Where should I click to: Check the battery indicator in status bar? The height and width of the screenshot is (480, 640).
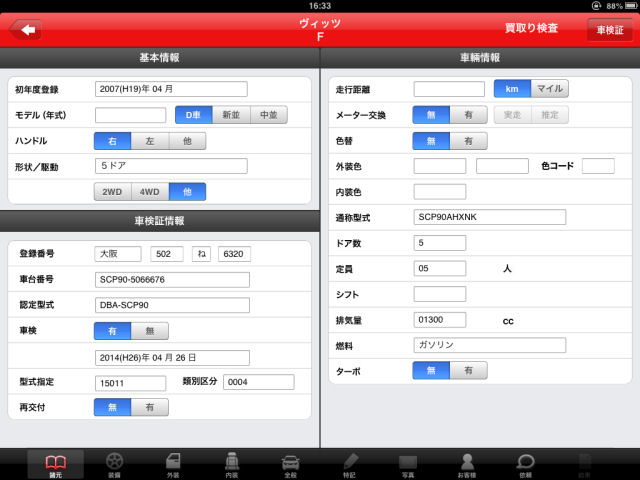click(631, 6)
